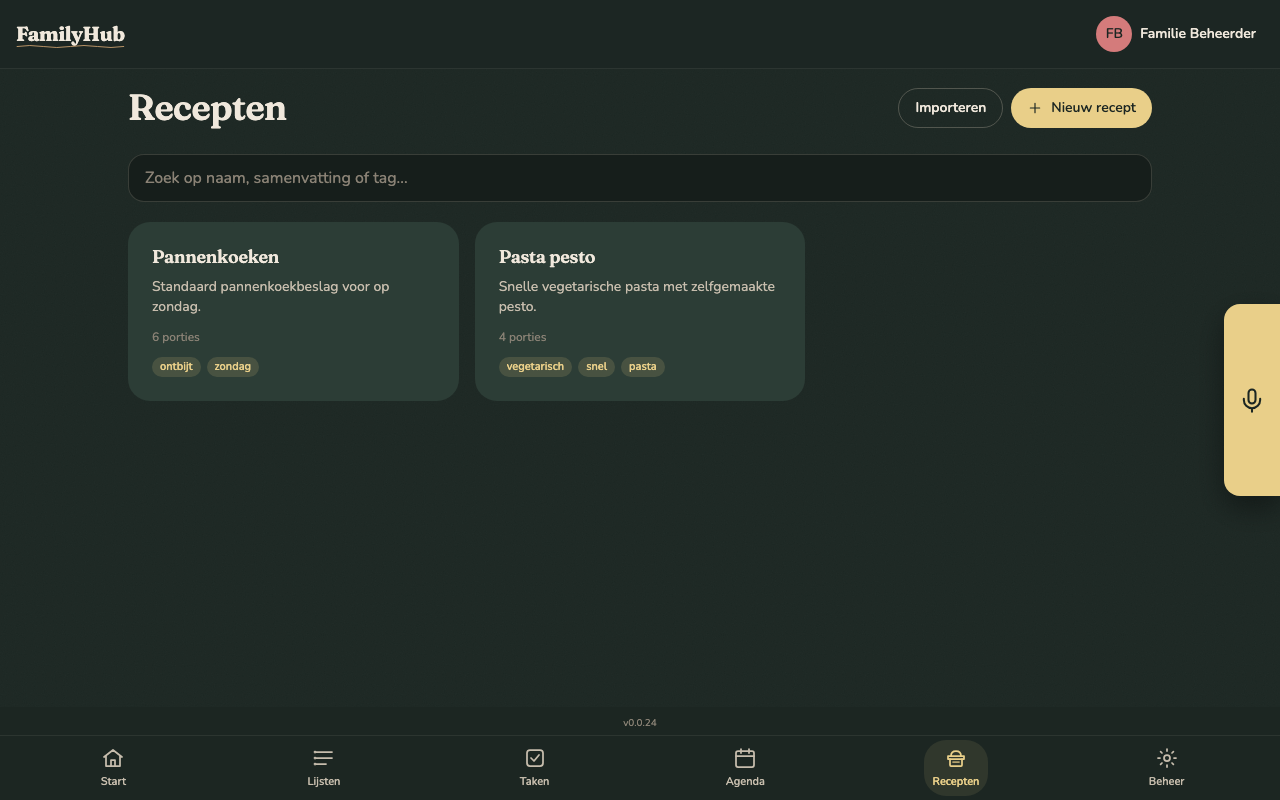The image size is (1280, 800).
Task: Open the Pannenkoeken recipe card
Action: click(x=293, y=311)
